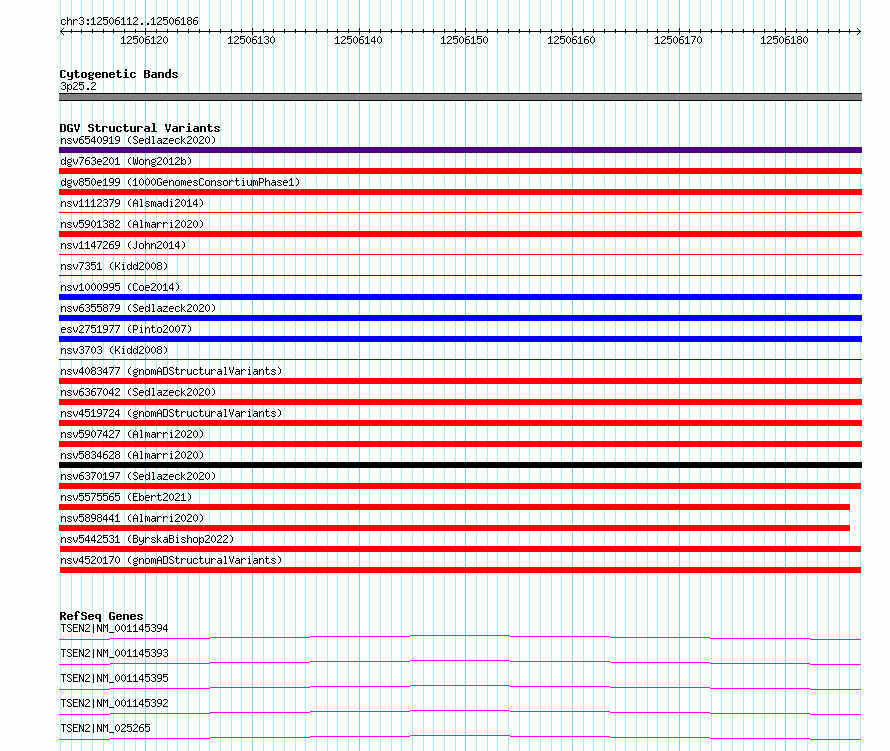Open variant esv2751977 (Pinto2007) label
Image resolution: width=890 pixels, height=751 pixels.
[126, 329]
